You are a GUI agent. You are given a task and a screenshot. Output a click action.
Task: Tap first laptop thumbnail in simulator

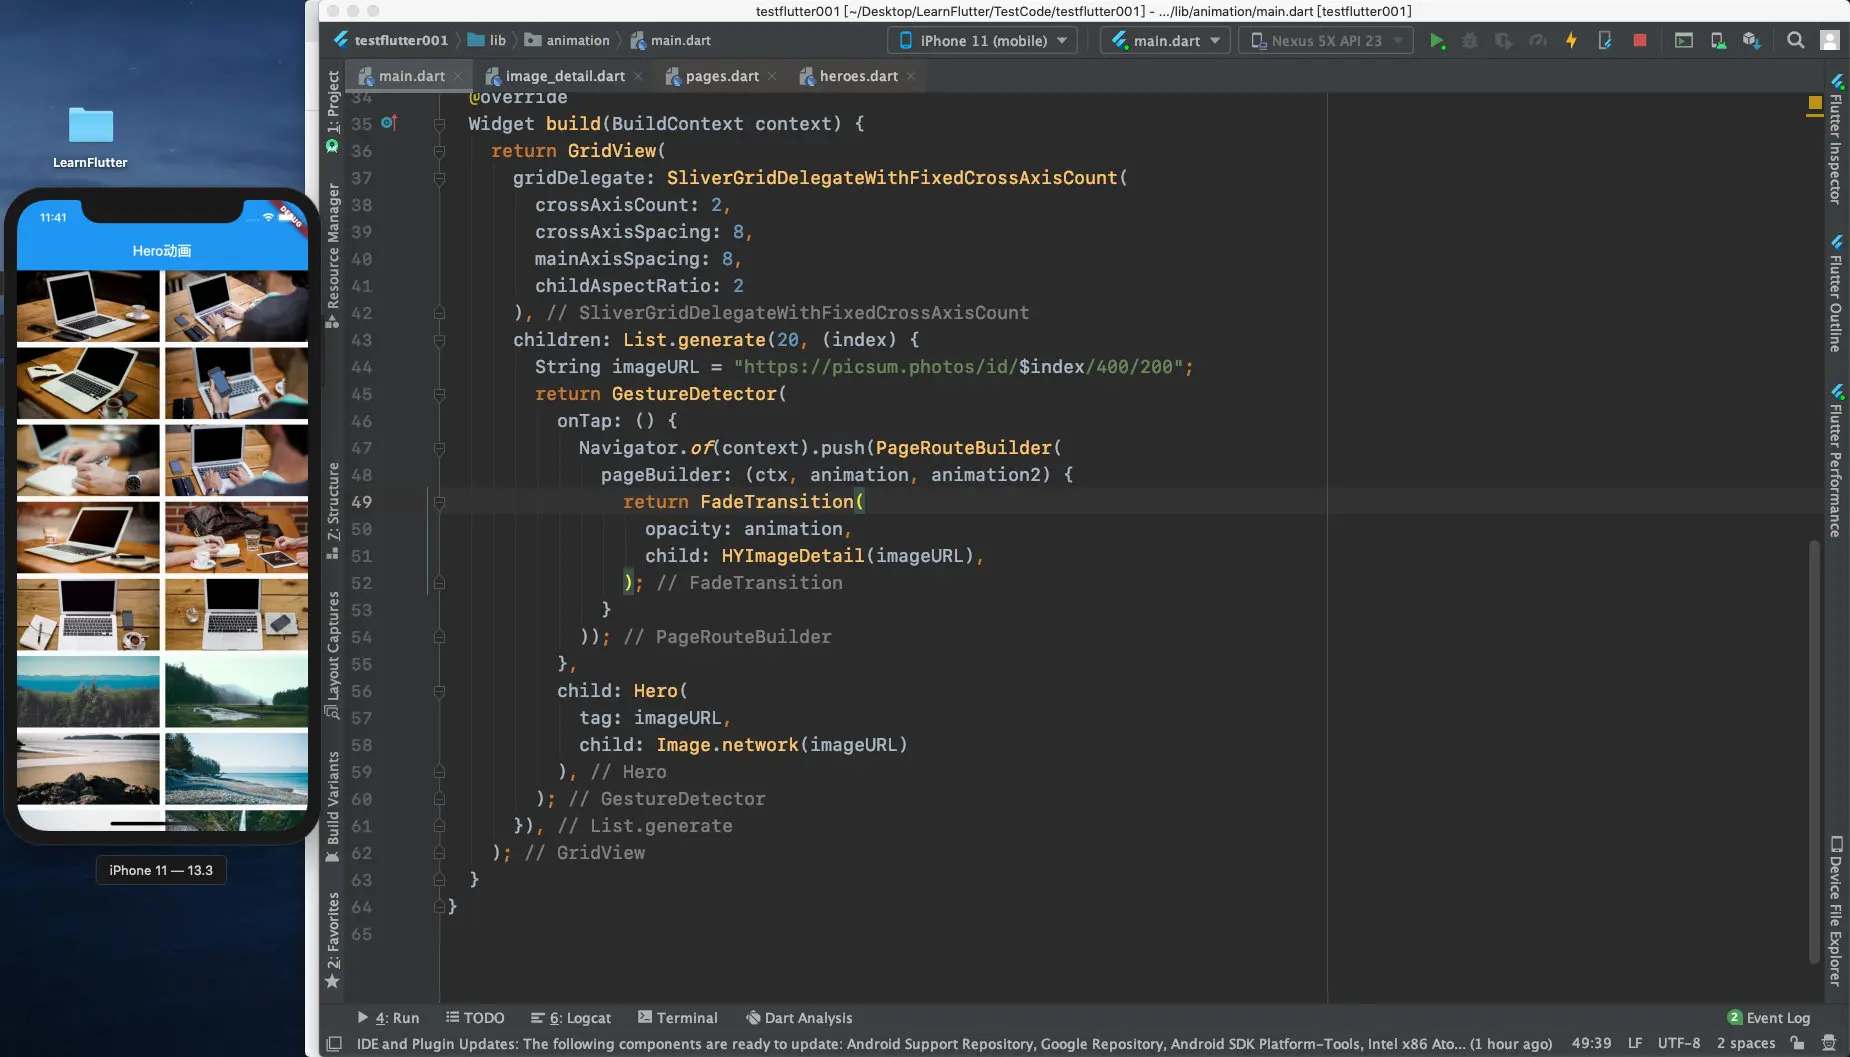(x=88, y=306)
